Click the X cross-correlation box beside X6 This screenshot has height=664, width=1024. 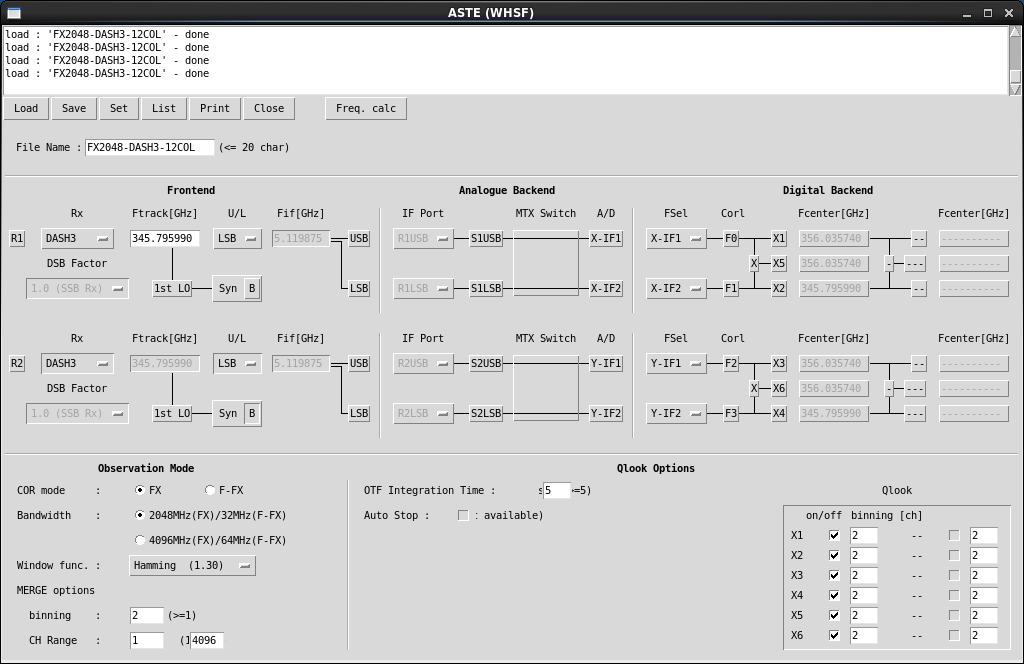point(754,388)
